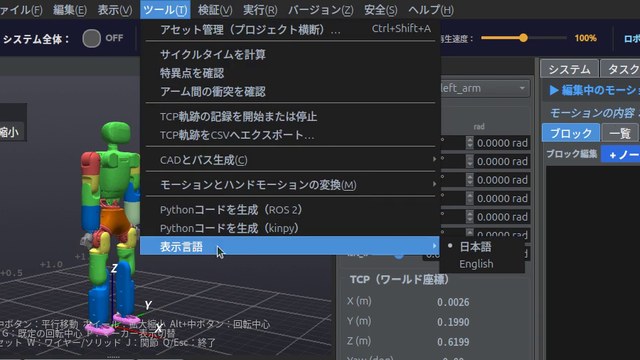Click the モーションの内容 heading
Viewport: 640px width, 360px height.
coord(592,113)
